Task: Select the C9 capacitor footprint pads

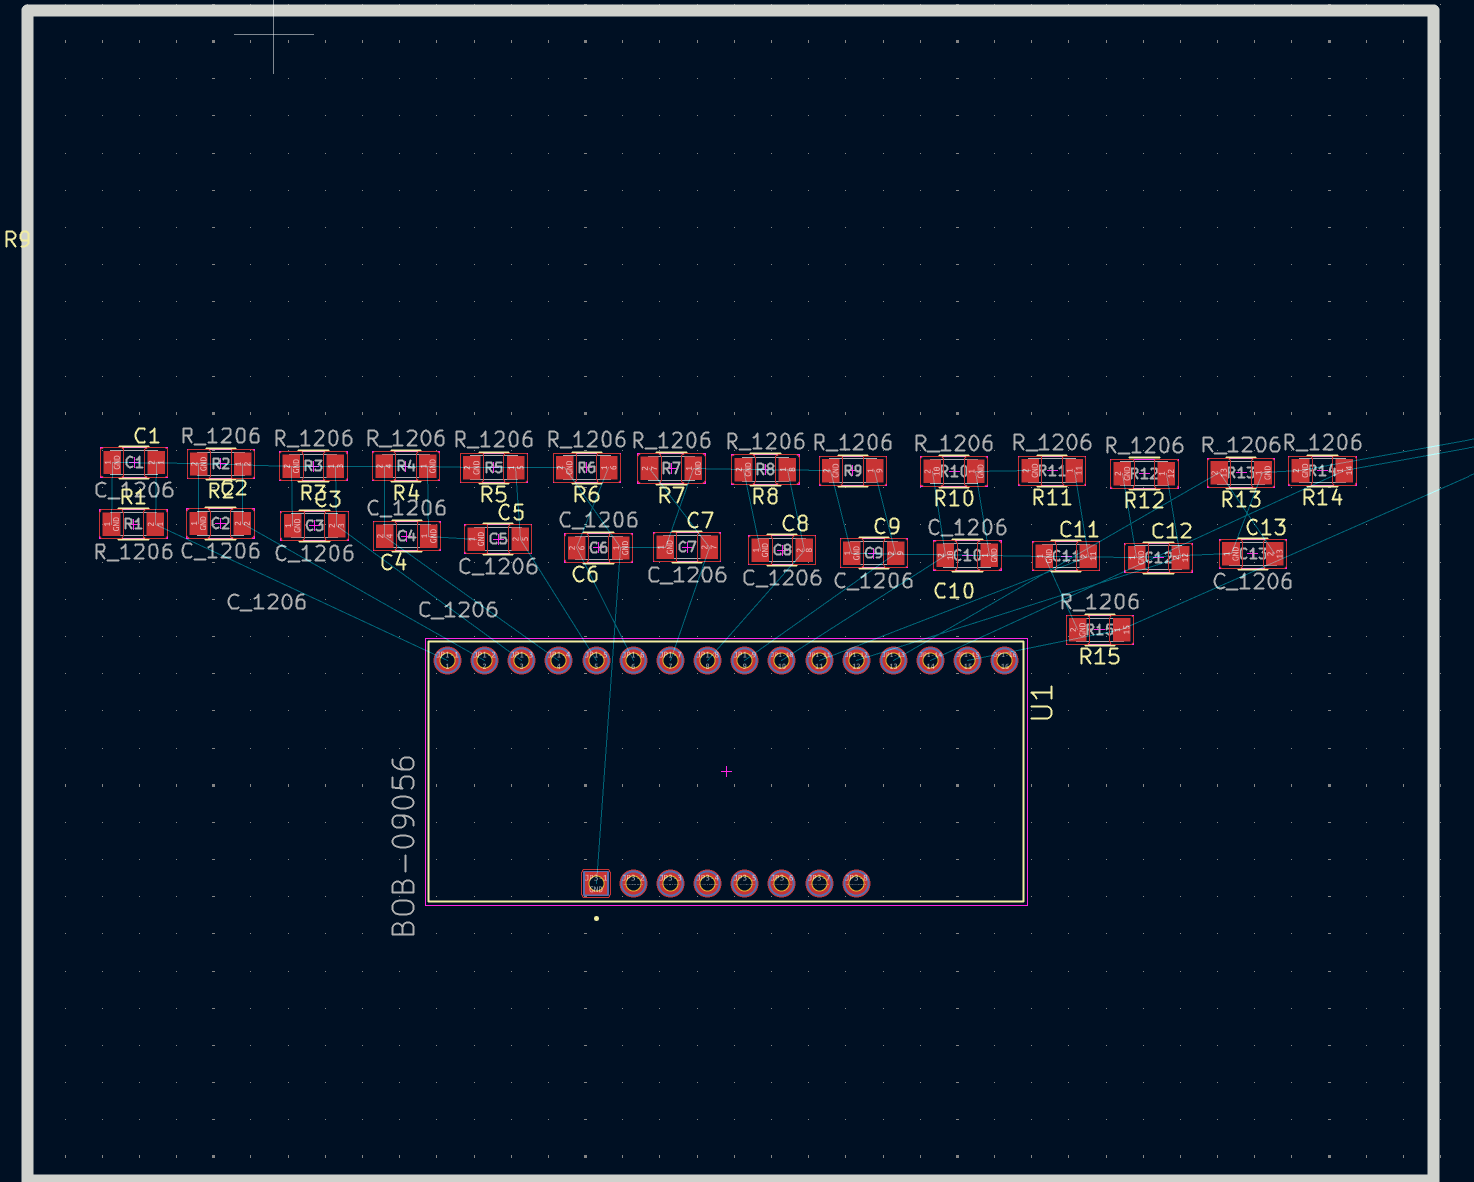Action: pyautogui.click(x=873, y=553)
